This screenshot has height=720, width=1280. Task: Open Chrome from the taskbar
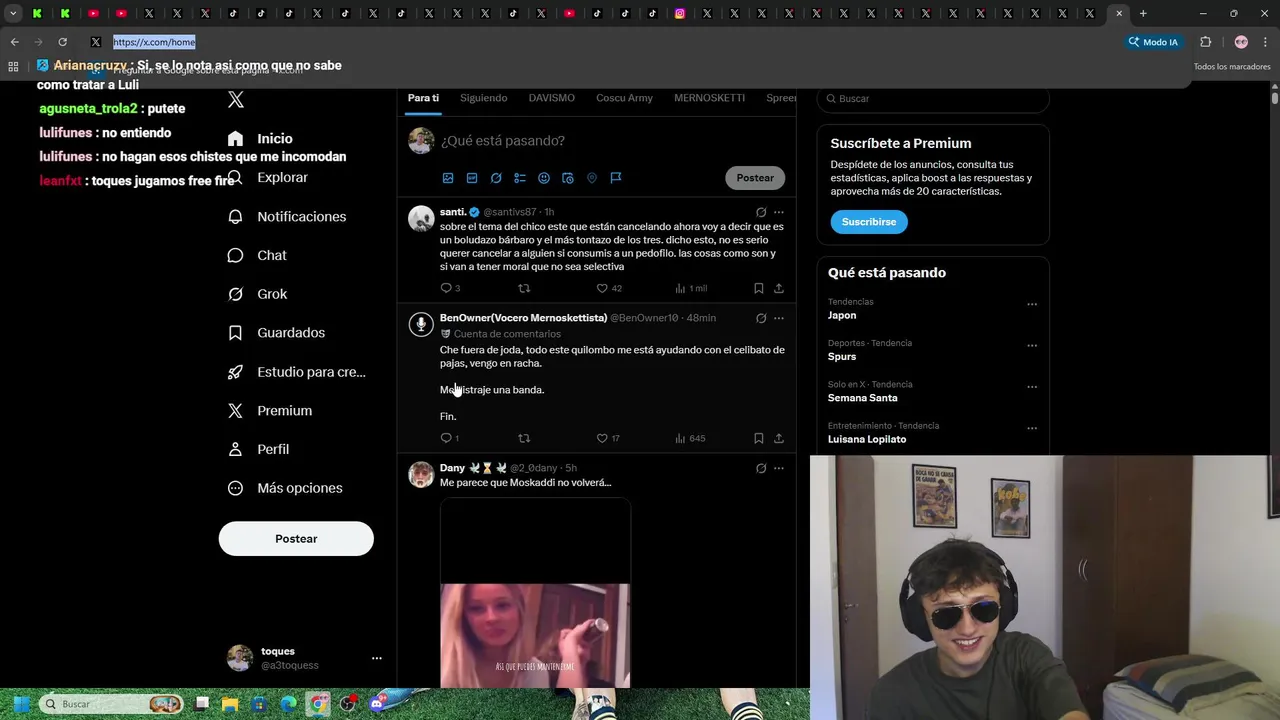tap(318, 704)
